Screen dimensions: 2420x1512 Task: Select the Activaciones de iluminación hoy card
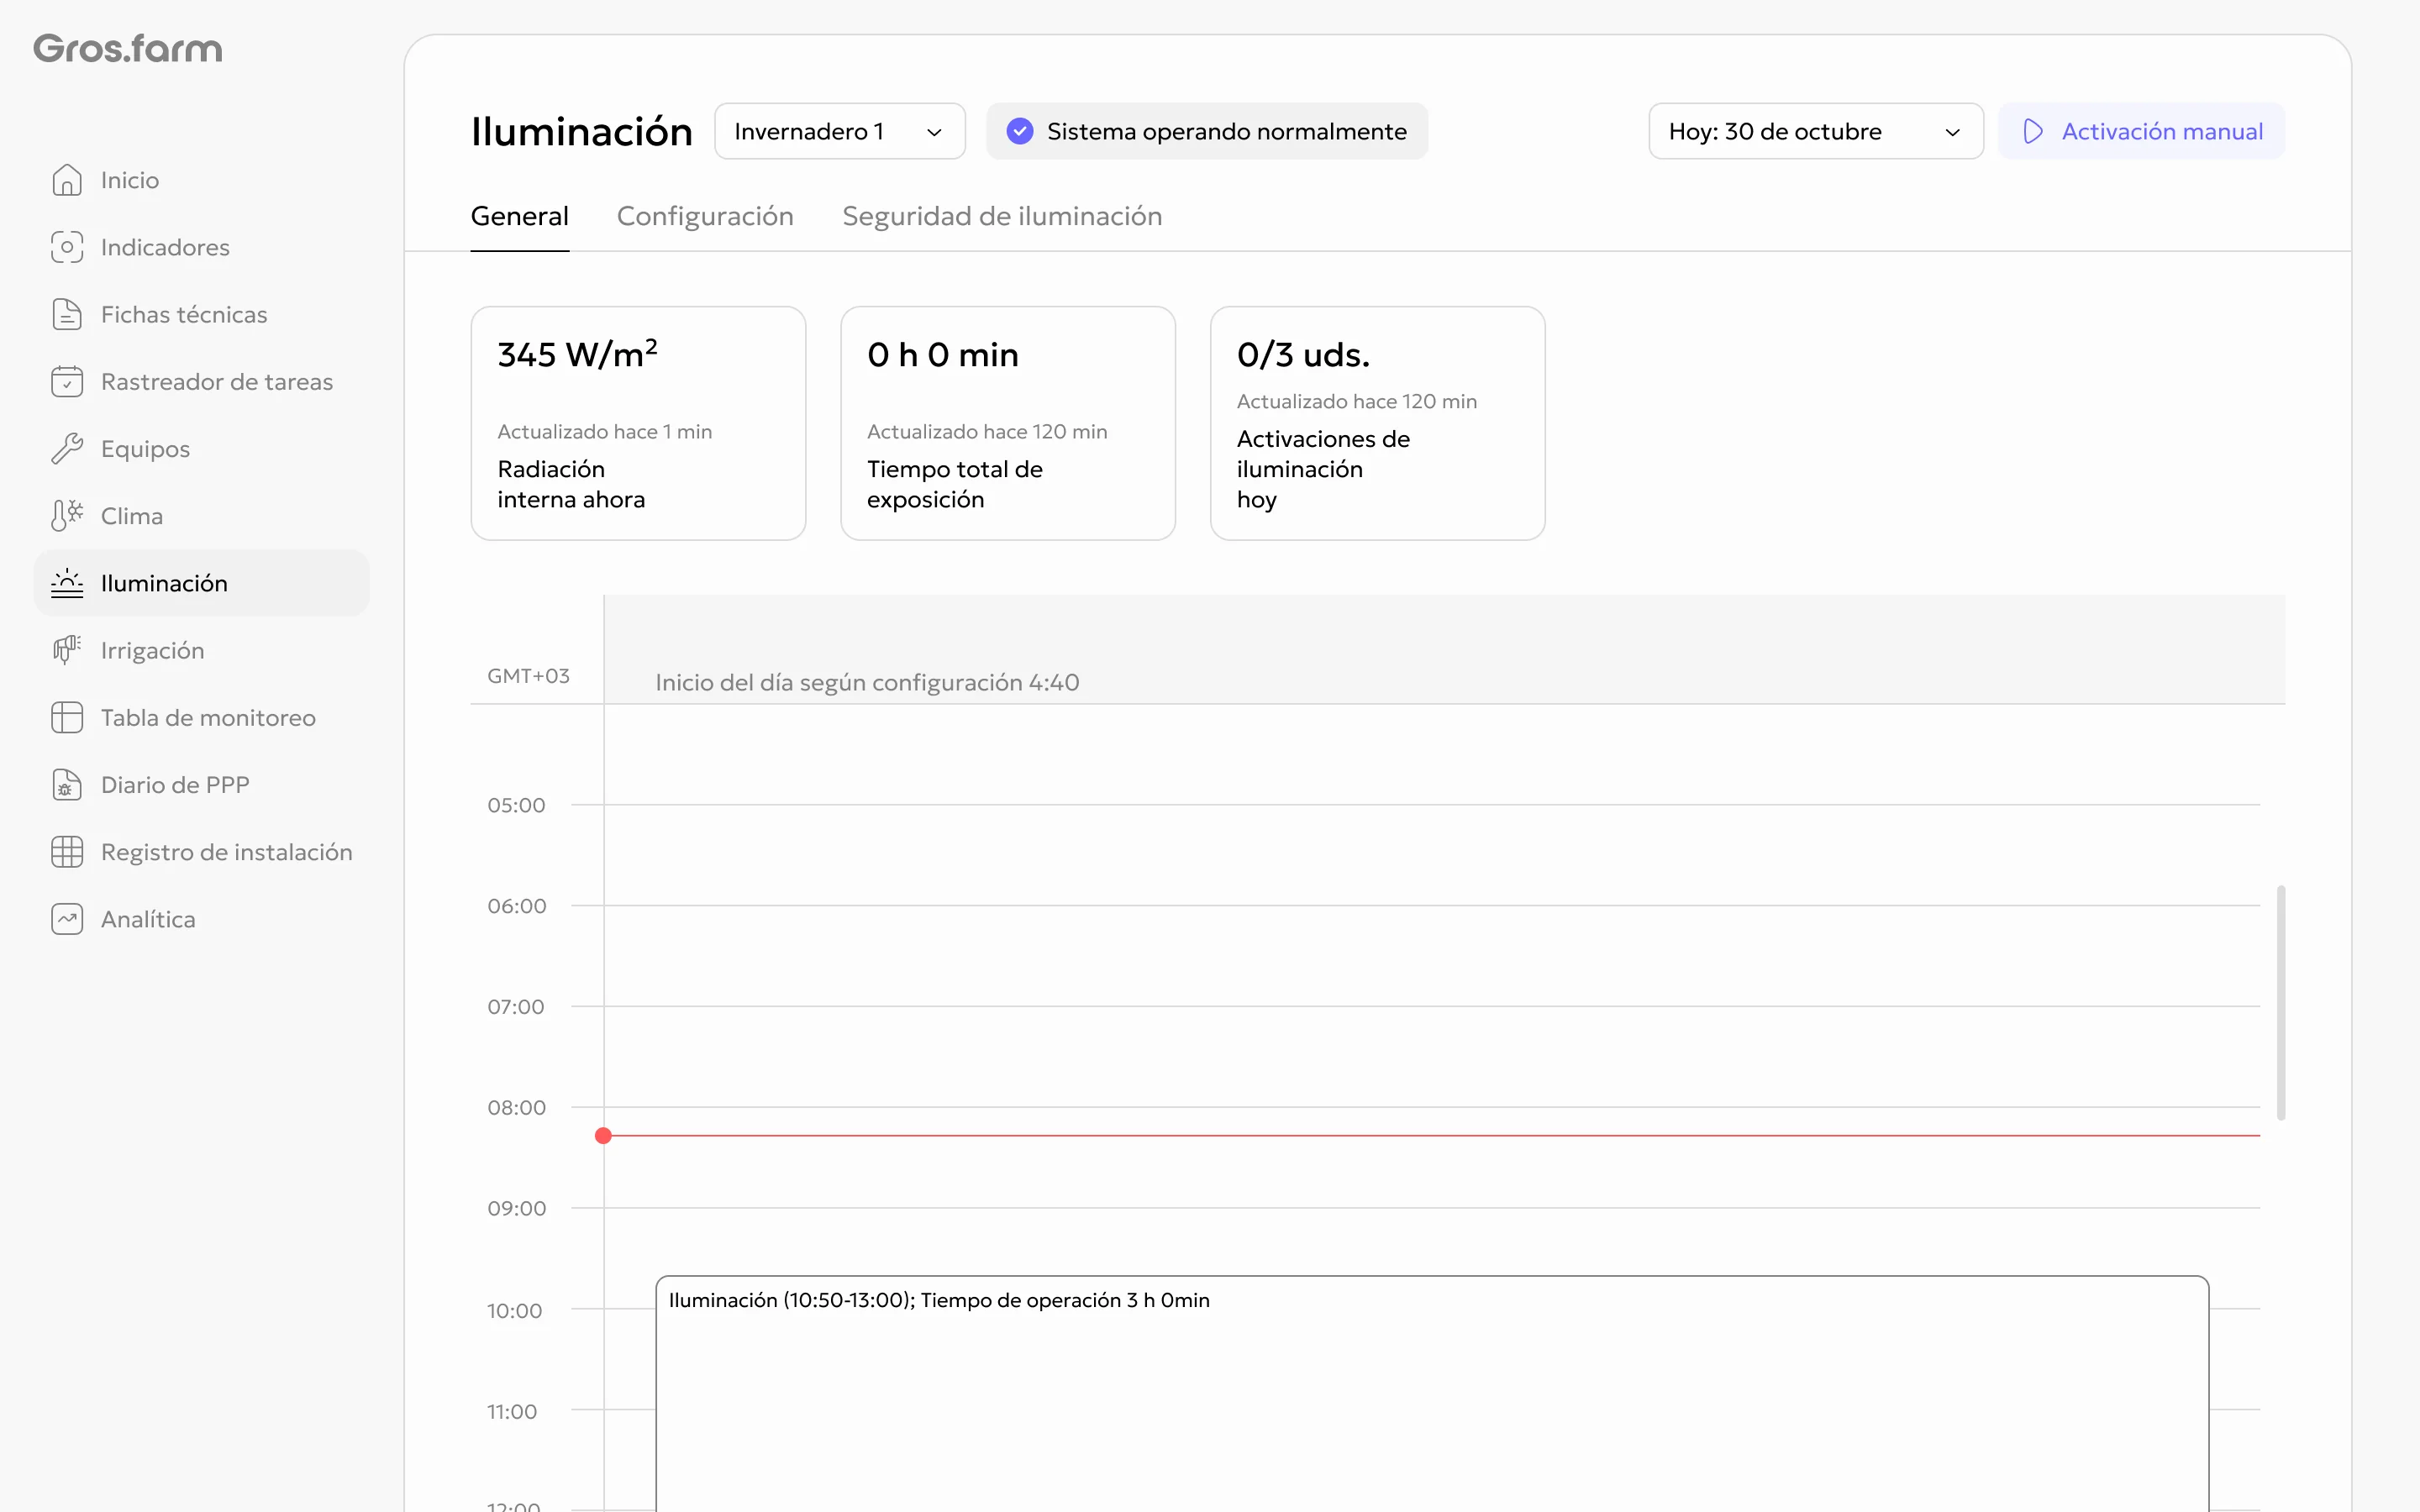pos(1378,423)
